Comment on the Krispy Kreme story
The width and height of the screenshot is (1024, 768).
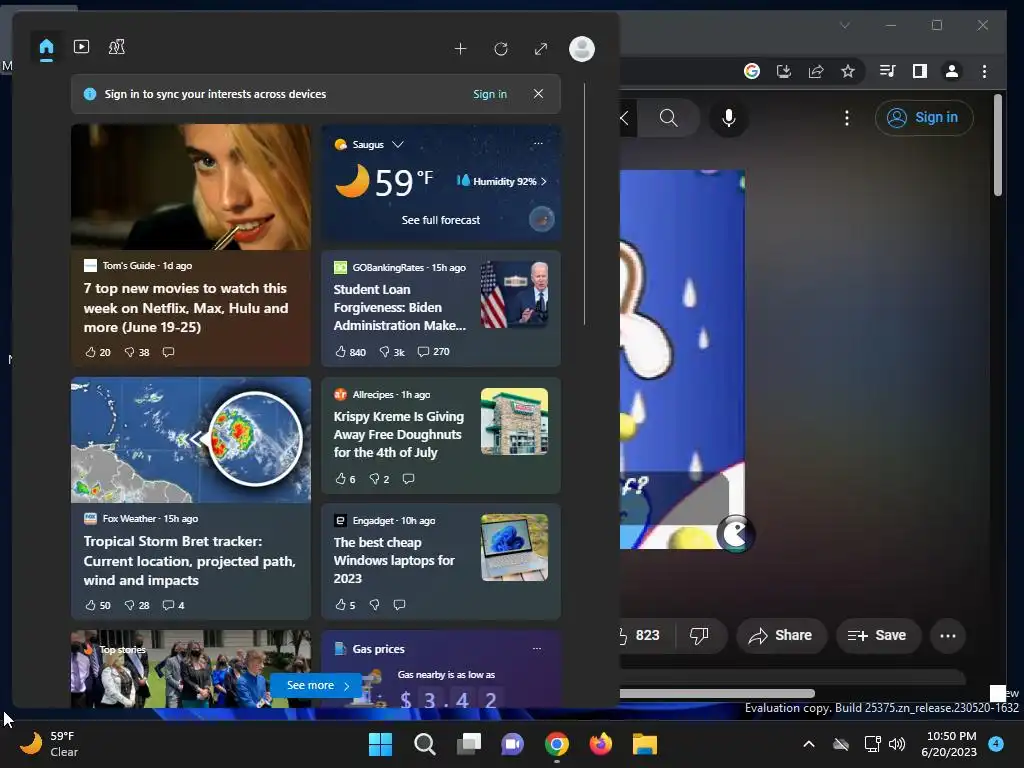pos(409,479)
